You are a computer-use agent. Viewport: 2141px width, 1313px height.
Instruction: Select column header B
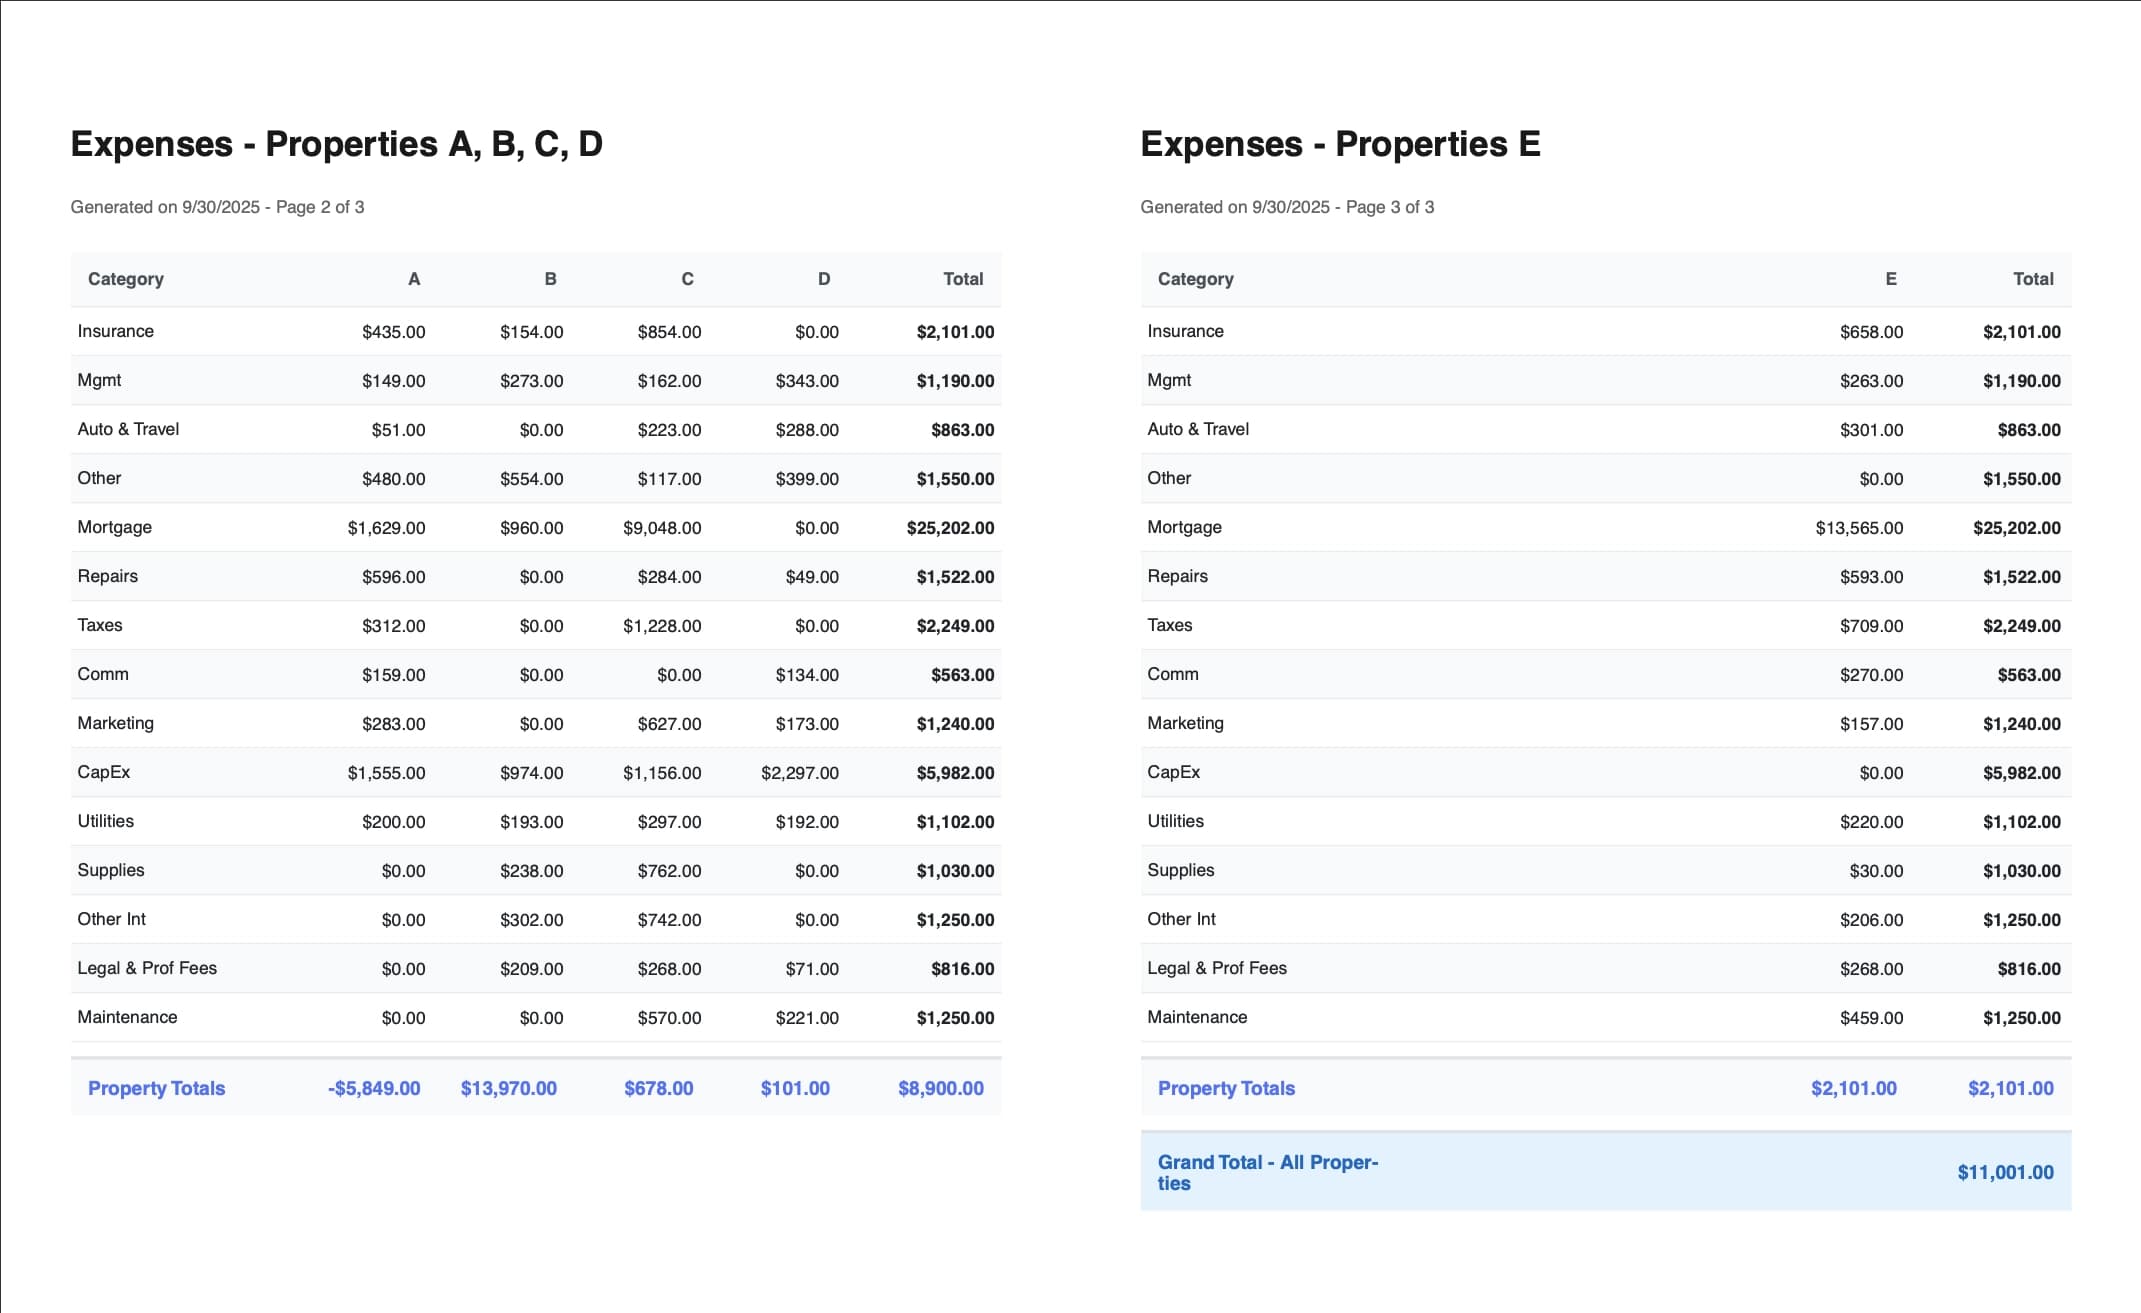click(550, 279)
